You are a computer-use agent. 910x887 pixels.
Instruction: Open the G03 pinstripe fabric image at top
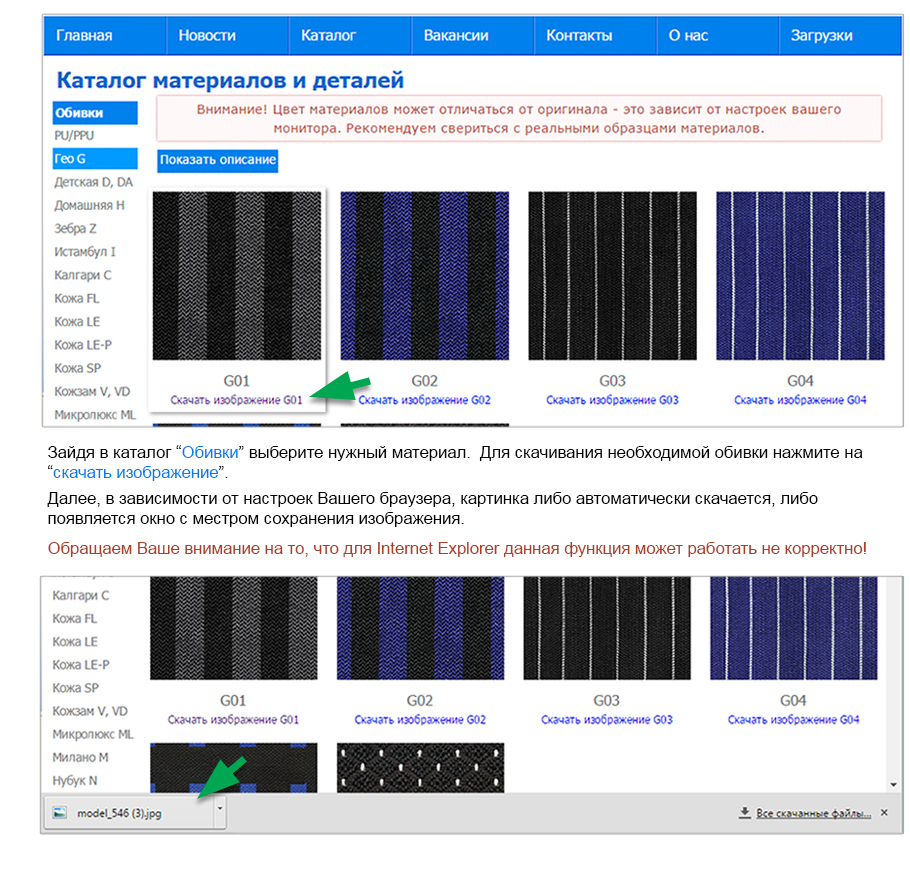612,276
